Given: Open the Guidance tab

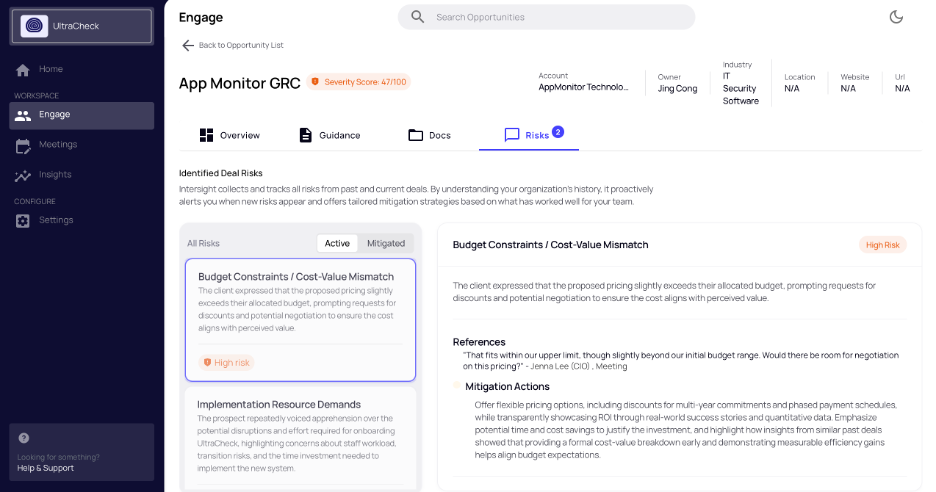Looking at the screenshot, I should coord(330,135).
